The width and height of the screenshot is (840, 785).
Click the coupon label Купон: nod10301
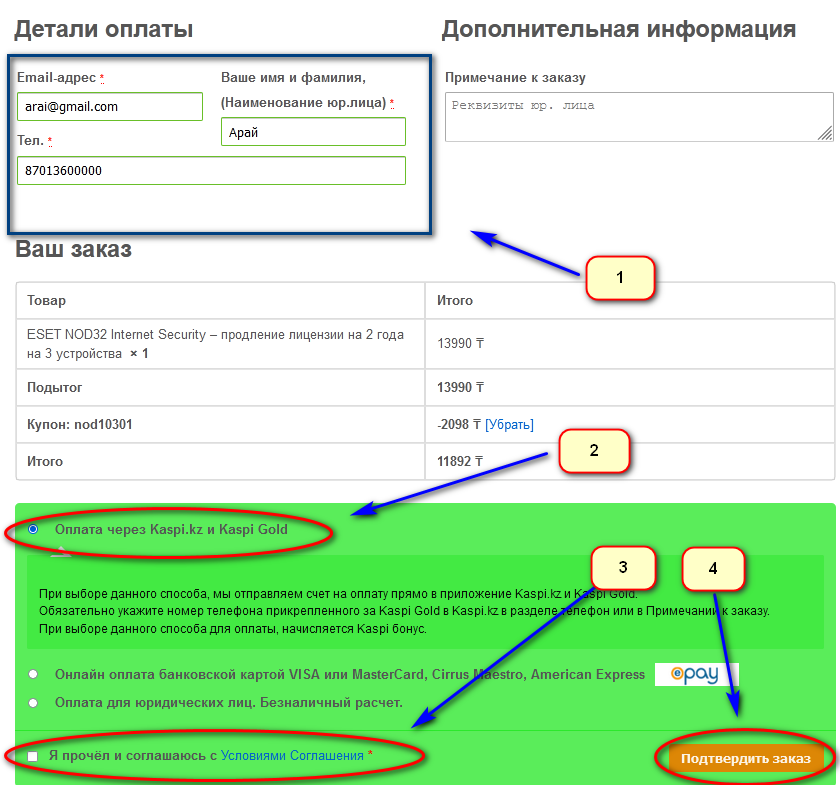click(x=80, y=424)
